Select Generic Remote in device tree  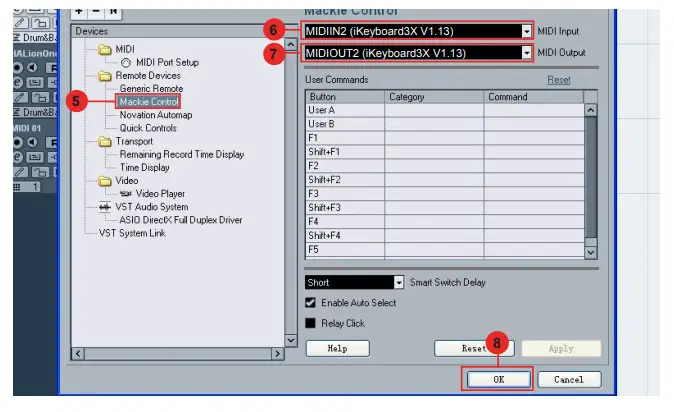tap(151, 89)
